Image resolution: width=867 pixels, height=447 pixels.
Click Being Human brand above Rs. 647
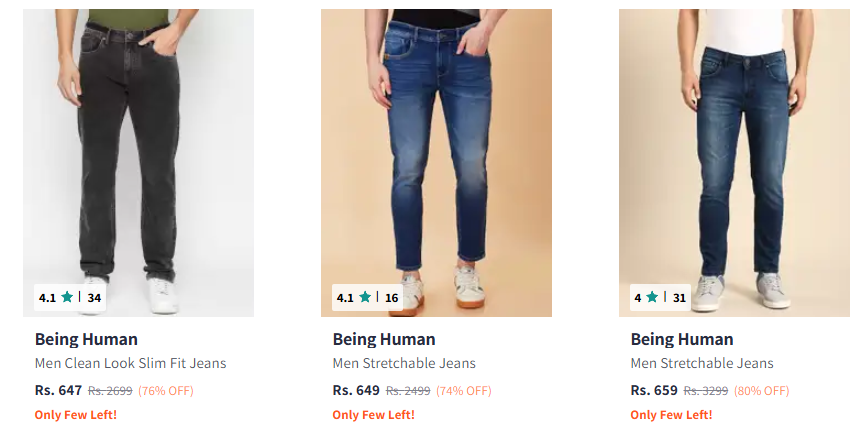pos(86,339)
